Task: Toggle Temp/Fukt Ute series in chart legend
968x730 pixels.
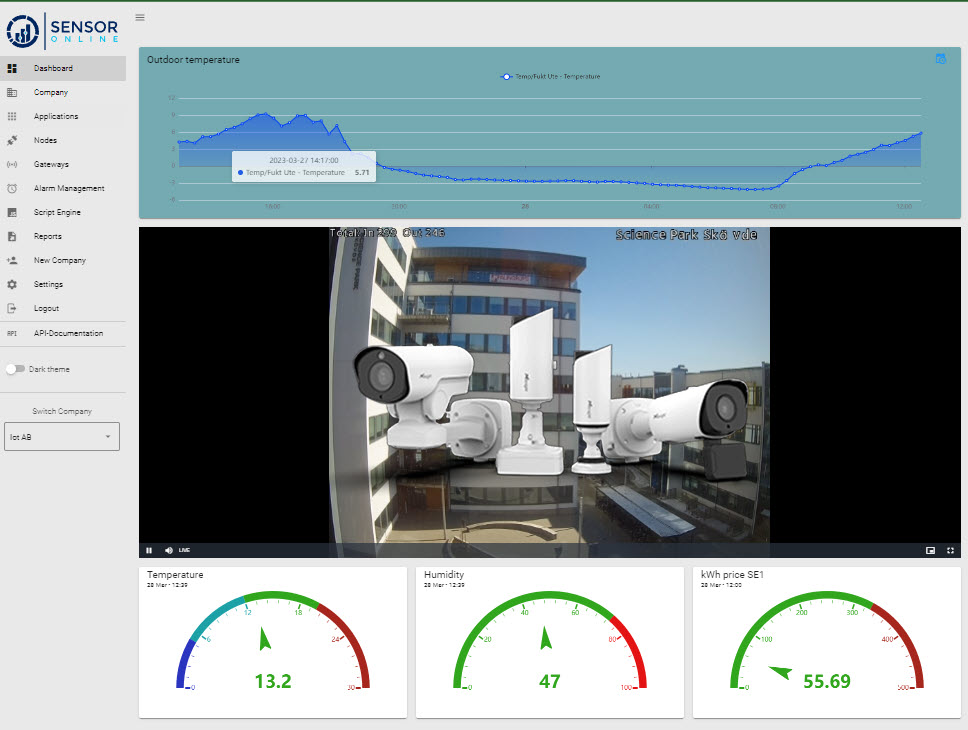Action: (x=550, y=76)
